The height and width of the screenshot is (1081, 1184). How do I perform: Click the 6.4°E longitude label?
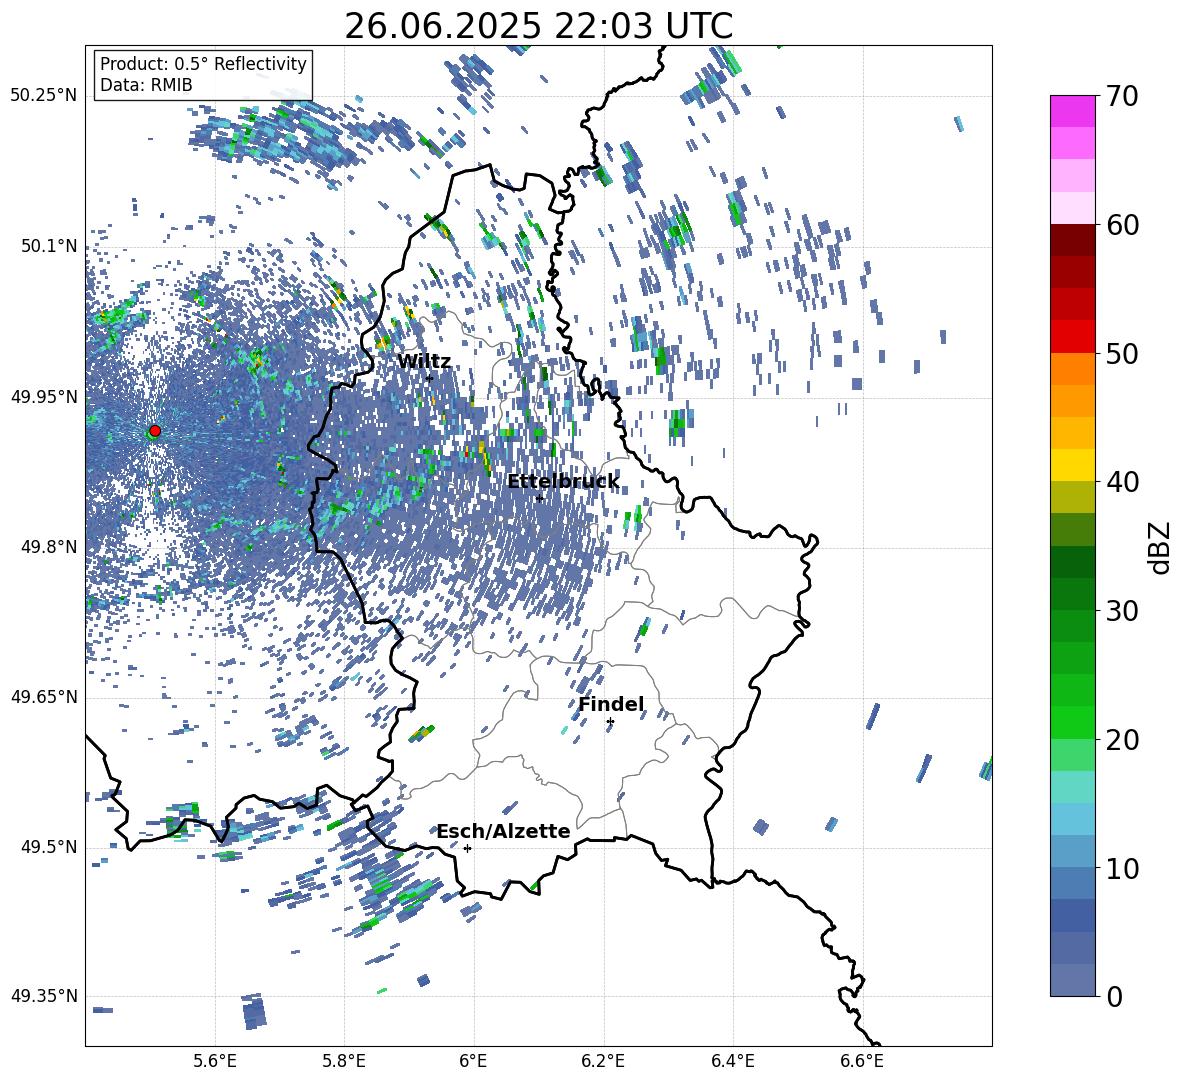pyautogui.click(x=732, y=1061)
